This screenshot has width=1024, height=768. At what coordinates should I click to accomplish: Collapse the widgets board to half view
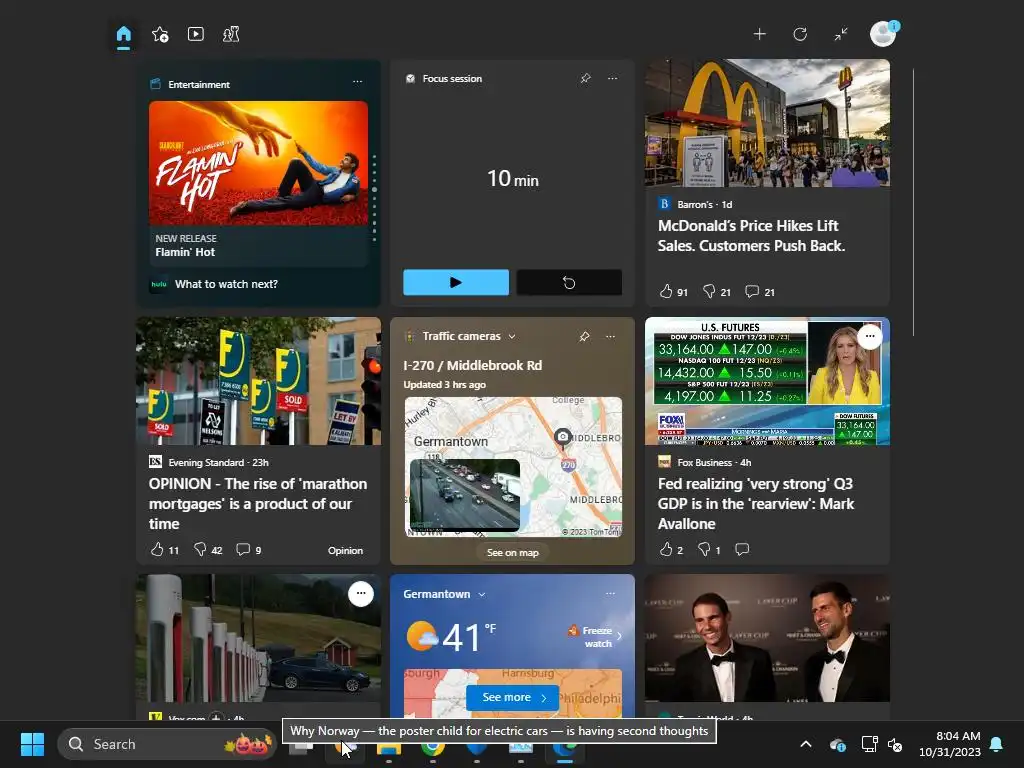[x=840, y=34]
